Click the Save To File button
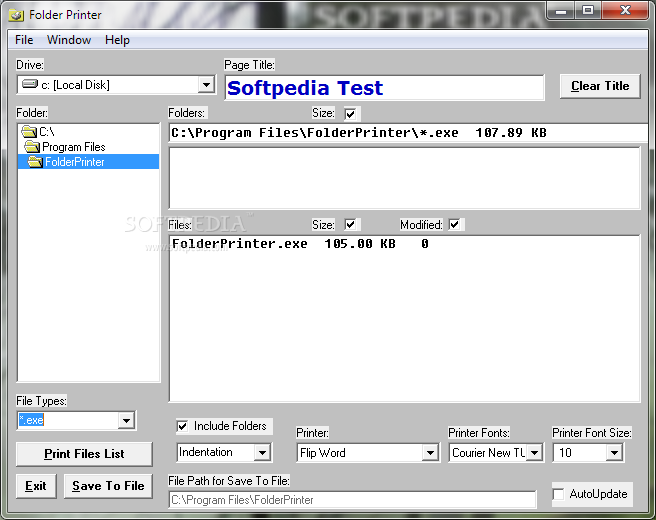The width and height of the screenshot is (656, 520). coord(108,486)
